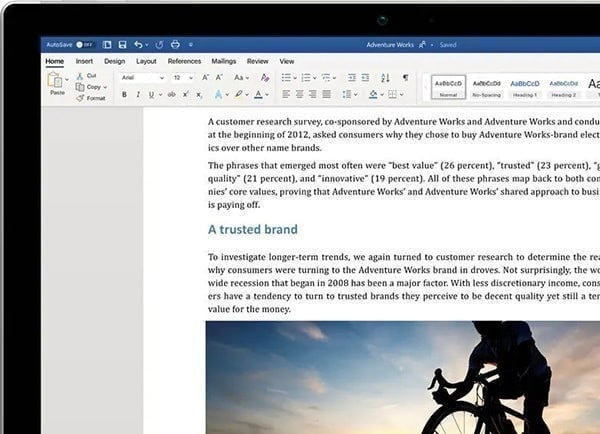
Task: Open font color dropdown arrow
Action: 267,95
